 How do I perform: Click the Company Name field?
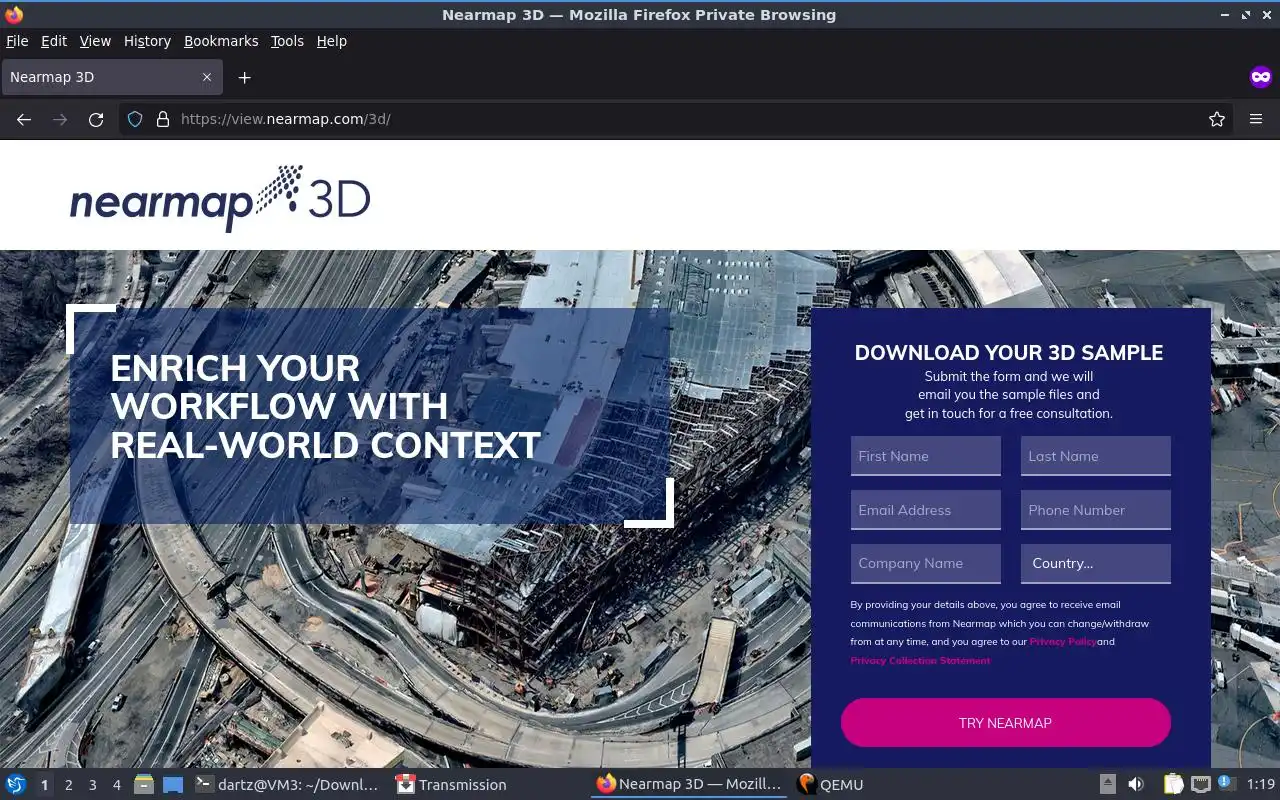[925, 563]
